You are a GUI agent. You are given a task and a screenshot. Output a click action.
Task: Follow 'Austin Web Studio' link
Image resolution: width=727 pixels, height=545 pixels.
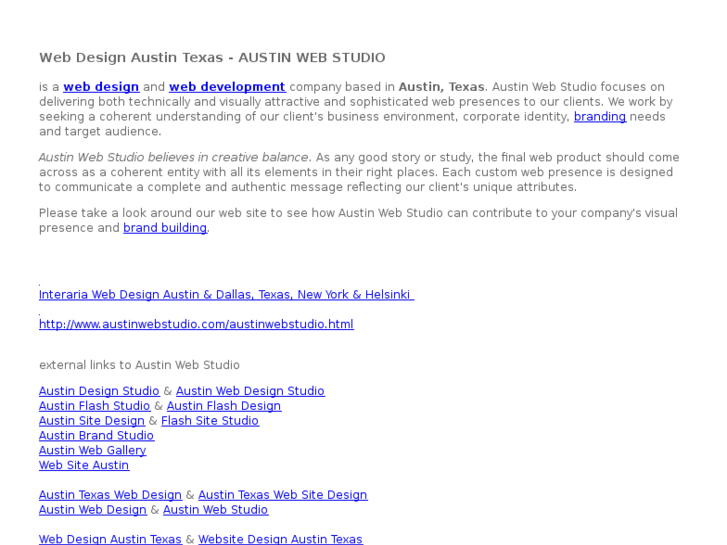click(216, 510)
